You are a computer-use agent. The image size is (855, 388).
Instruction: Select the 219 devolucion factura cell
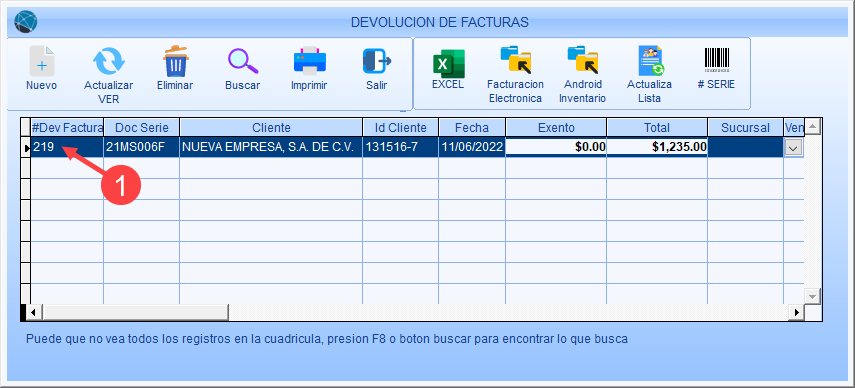(x=67, y=147)
